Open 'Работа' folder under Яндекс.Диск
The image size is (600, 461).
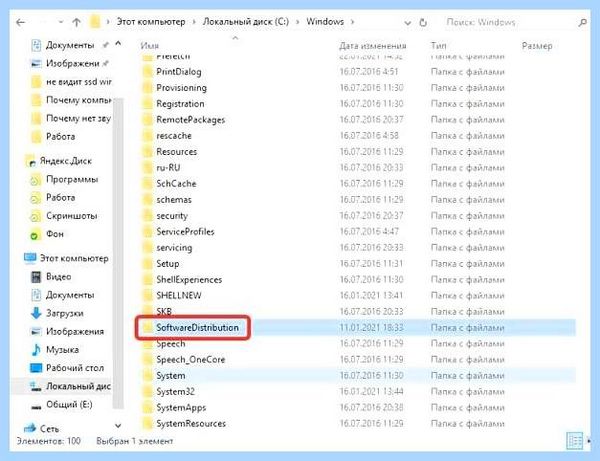(60, 198)
